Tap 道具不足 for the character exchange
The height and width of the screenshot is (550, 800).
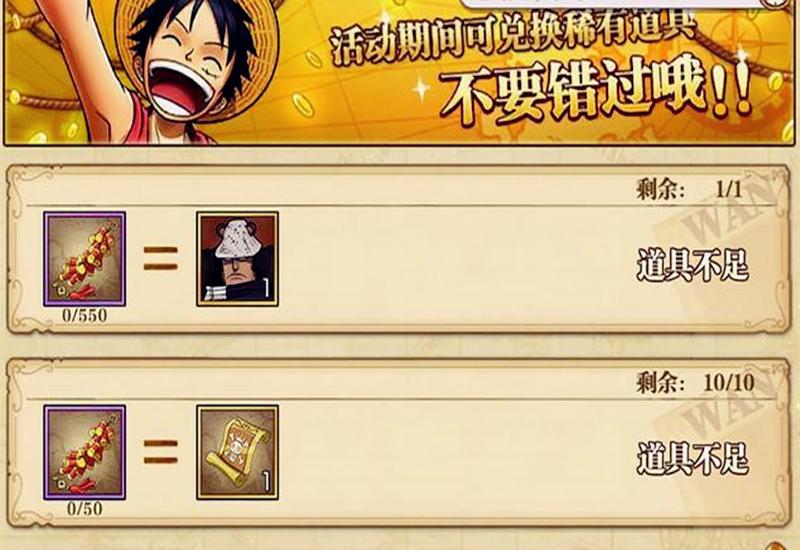click(692, 265)
